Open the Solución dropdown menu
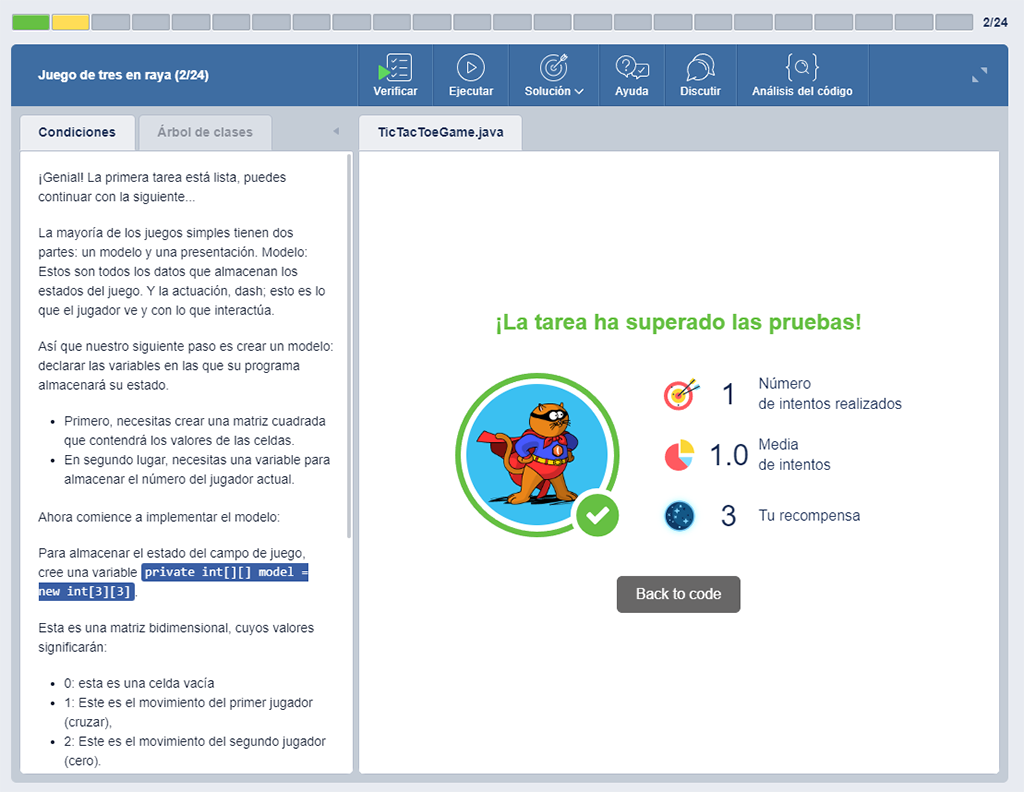Screen dimensions: 1024x792 click(554, 68)
